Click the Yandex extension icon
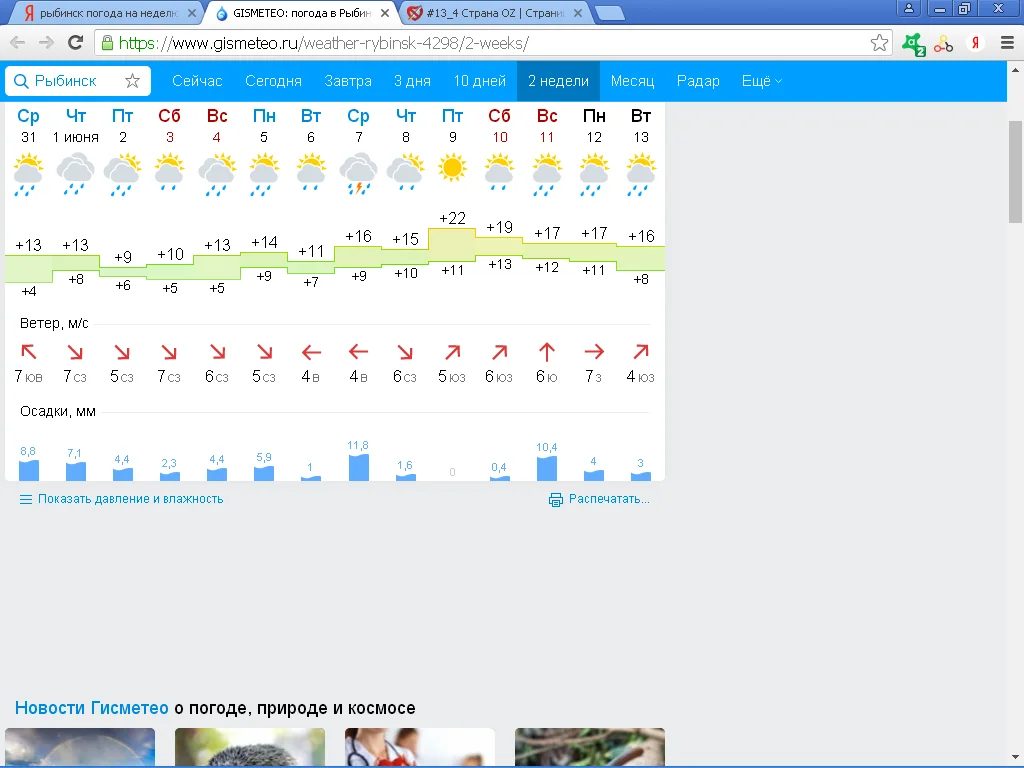 [x=975, y=43]
